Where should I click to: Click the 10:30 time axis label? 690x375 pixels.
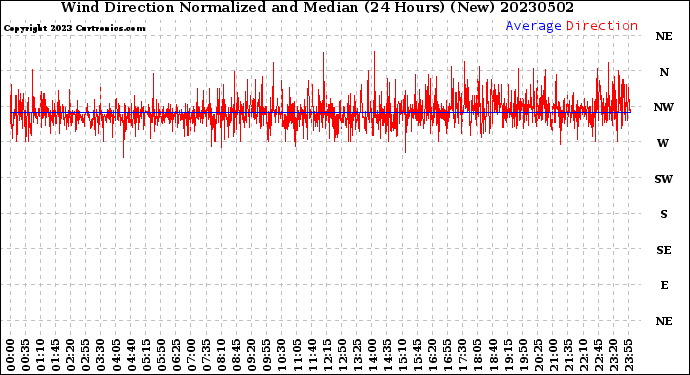(282, 355)
